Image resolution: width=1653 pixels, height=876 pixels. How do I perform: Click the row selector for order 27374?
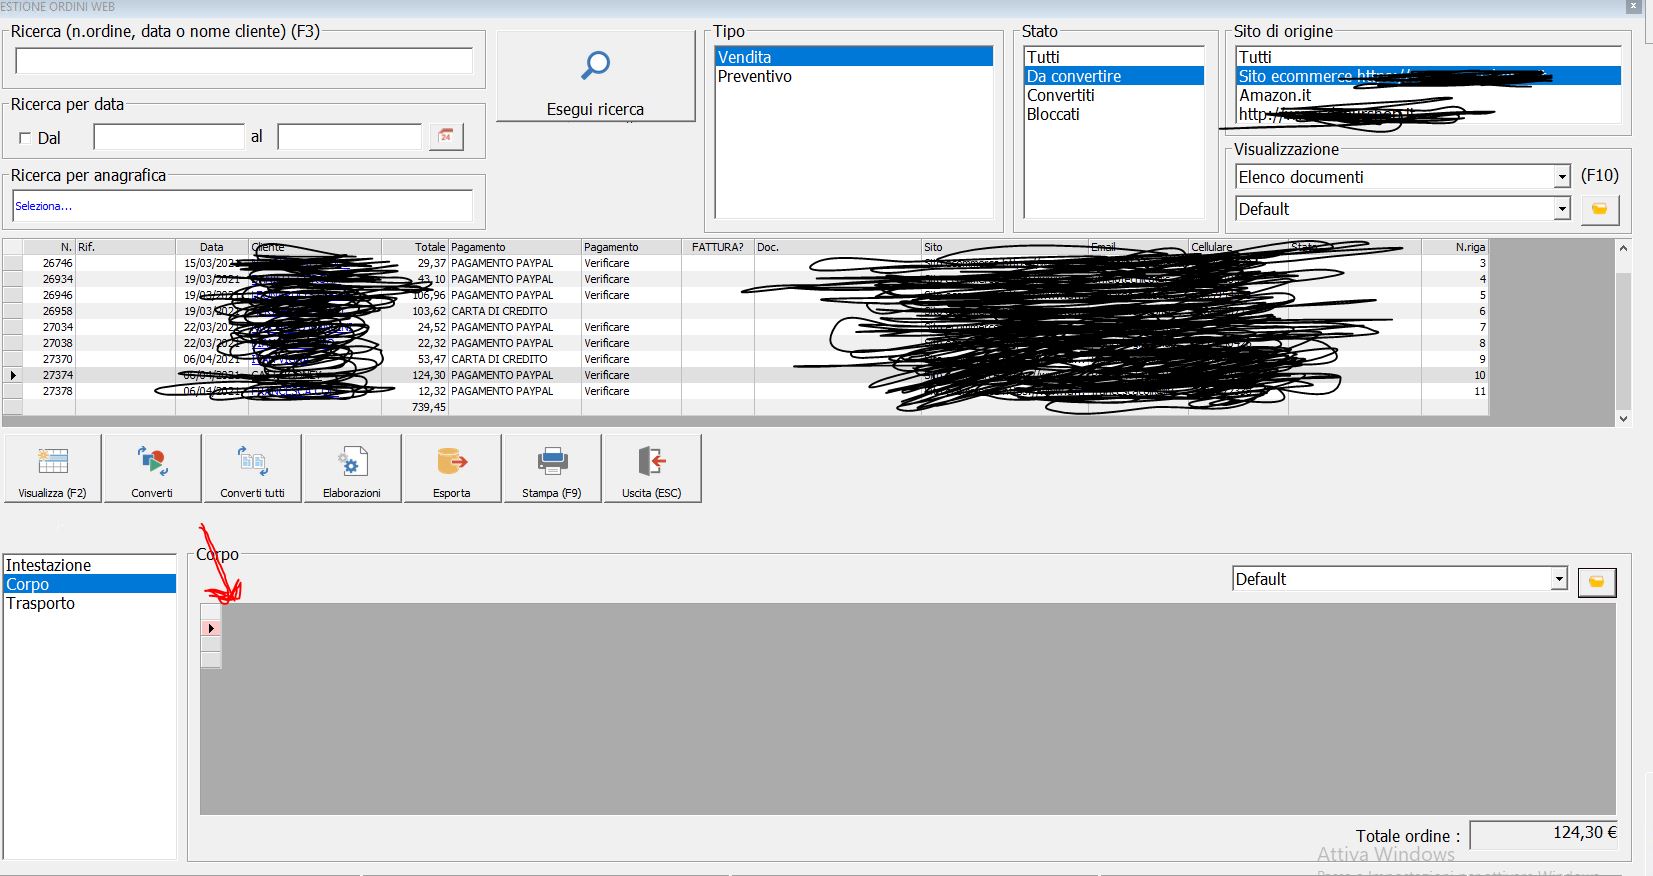coord(13,375)
